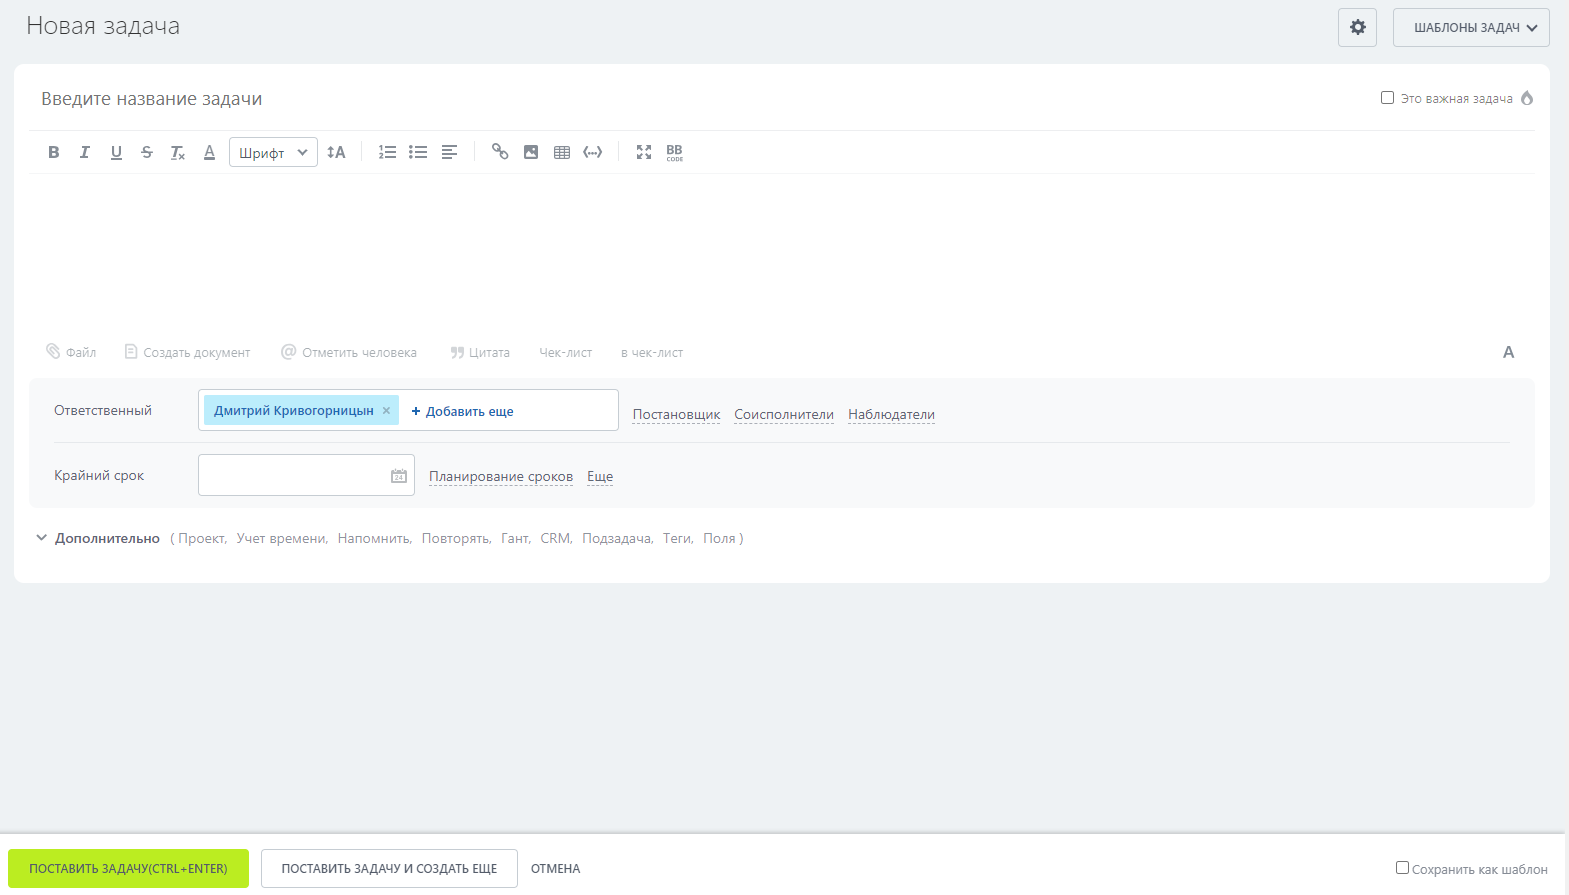The height and width of the screenshot is (895, 1569).
Task: Click the в чек-лист option
Action: (652, 352)
